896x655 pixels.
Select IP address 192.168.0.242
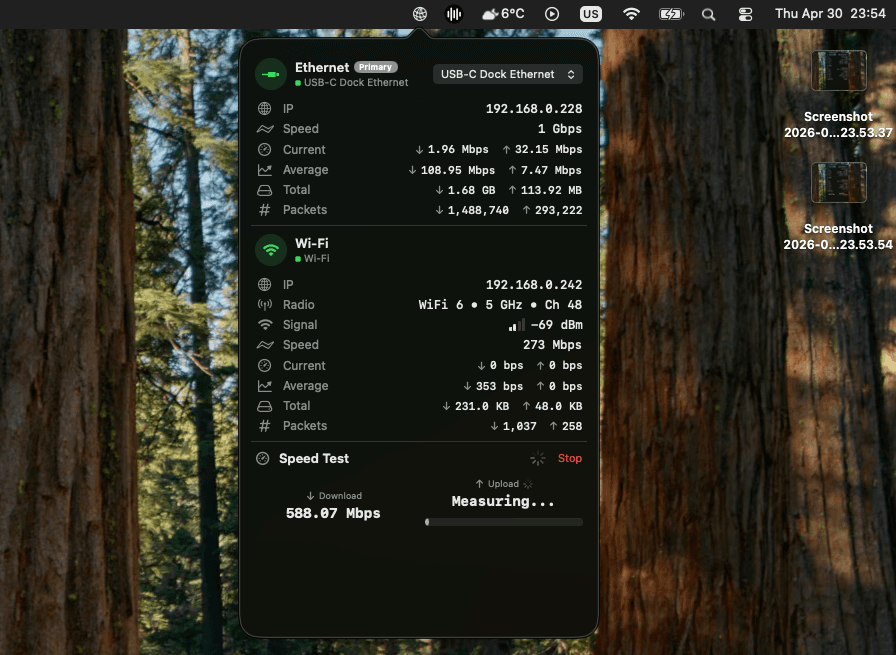(534, 285)
